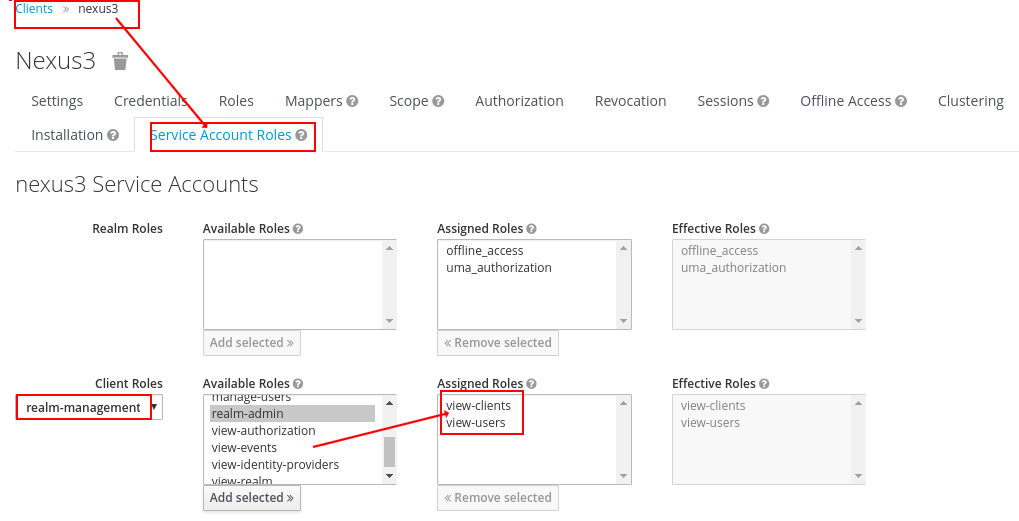
Task: Click scroll up arrow in Client Effective Roles
Action: 858,403
